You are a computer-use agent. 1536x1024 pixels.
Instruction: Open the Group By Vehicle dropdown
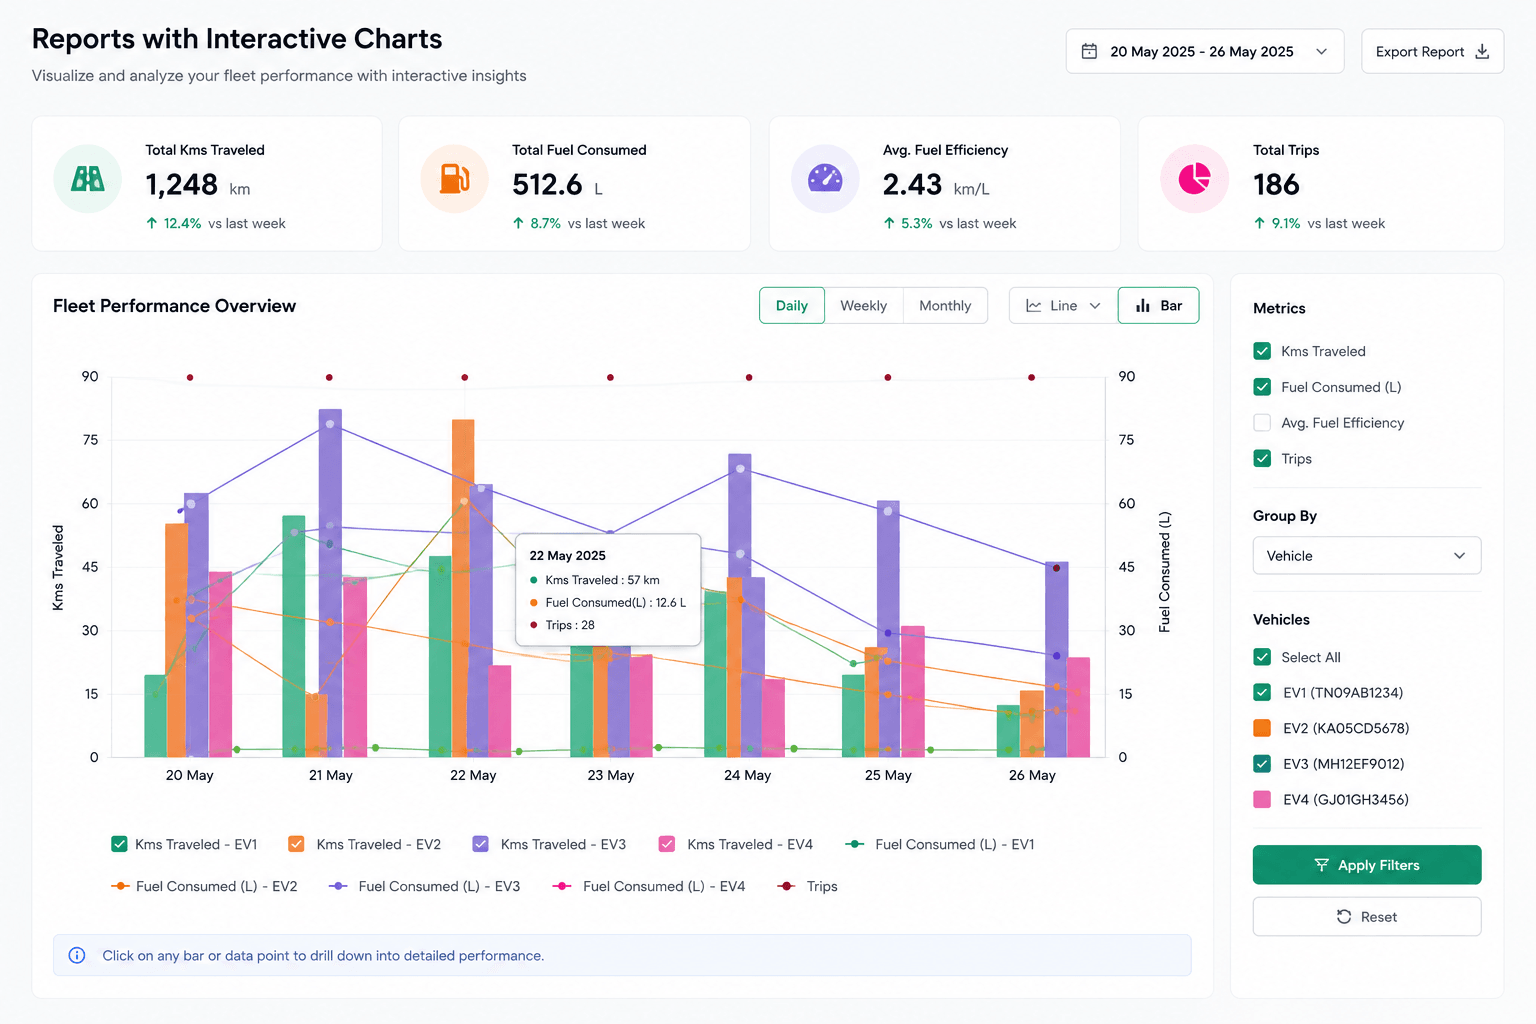[1366, 556]
